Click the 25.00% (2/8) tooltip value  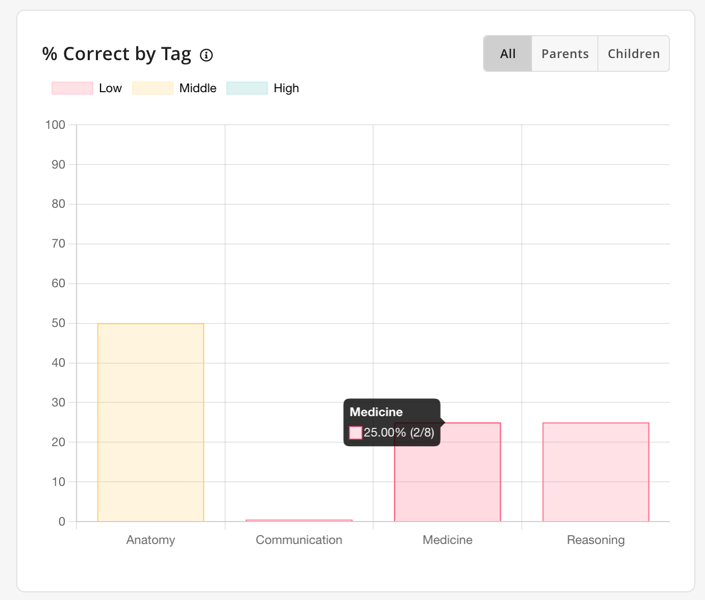[x=399, y=433]
